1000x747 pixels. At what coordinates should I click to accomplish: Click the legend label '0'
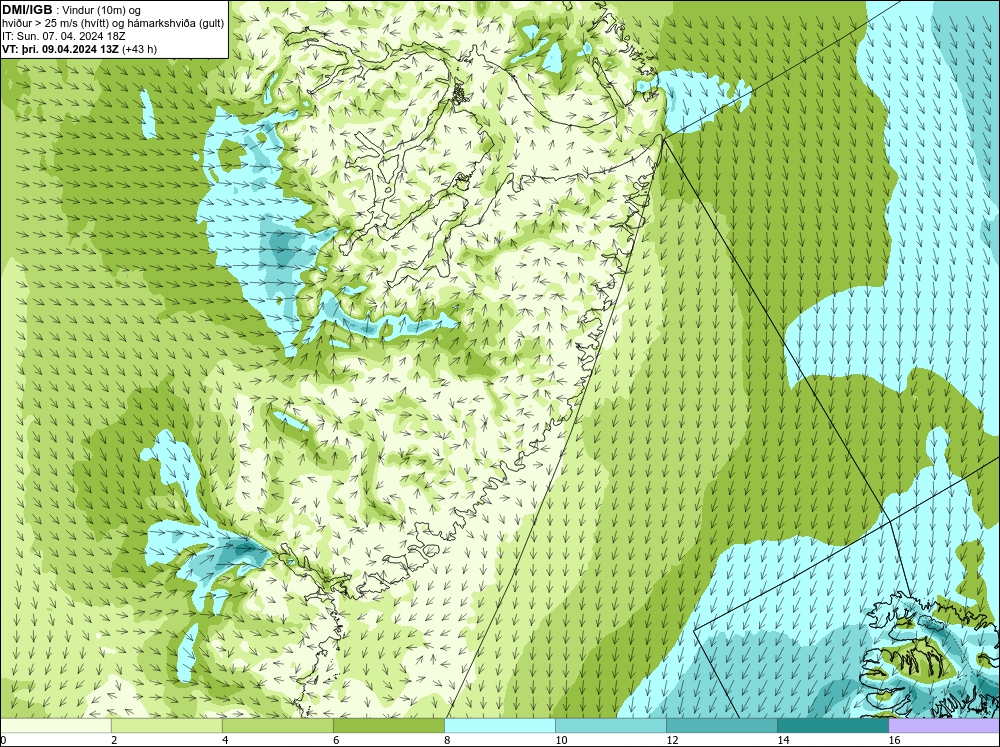[4, 740]
